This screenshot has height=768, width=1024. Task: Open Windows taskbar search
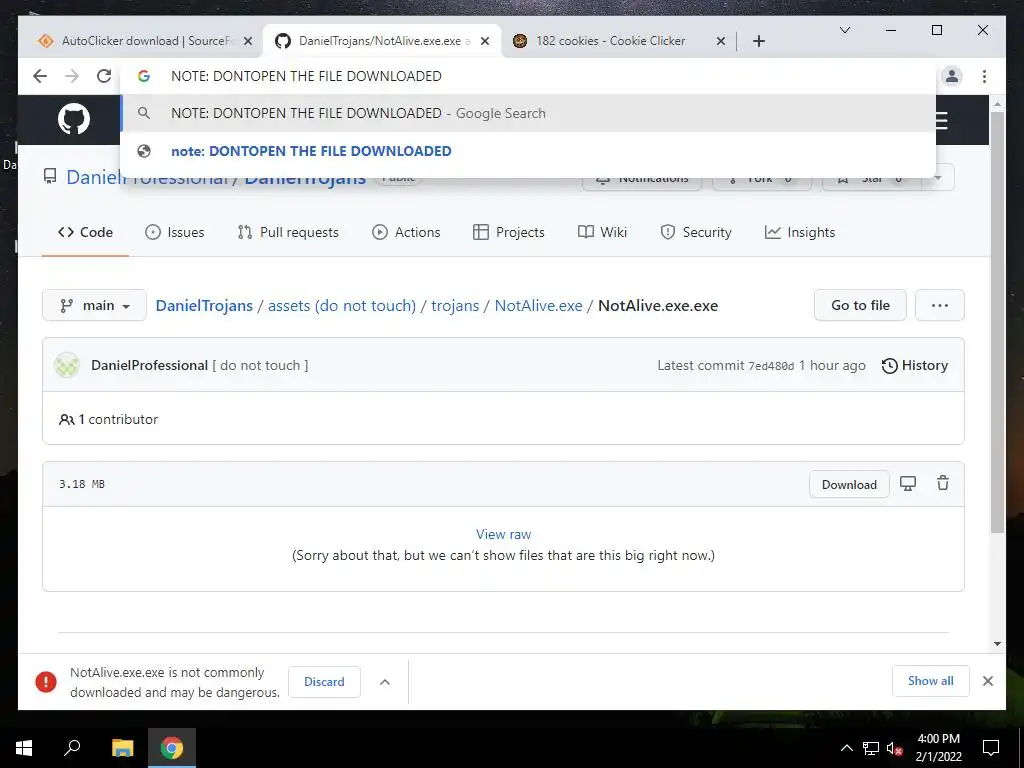tap(72, 748)
